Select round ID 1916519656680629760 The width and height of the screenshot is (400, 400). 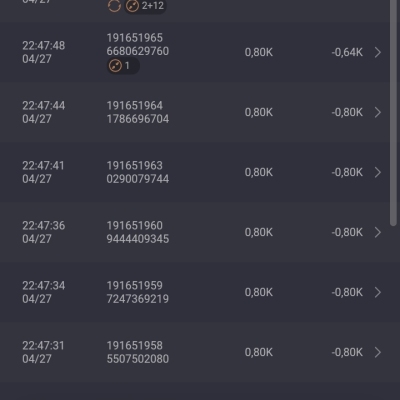[x=138, y=44]
